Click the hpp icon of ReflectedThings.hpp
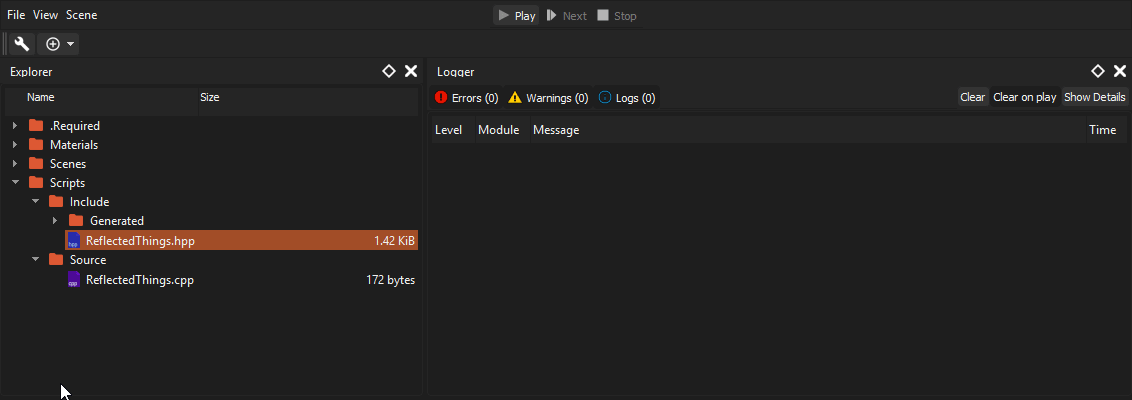This screenshot has width=1132, height=400. [x=73, y=240]
